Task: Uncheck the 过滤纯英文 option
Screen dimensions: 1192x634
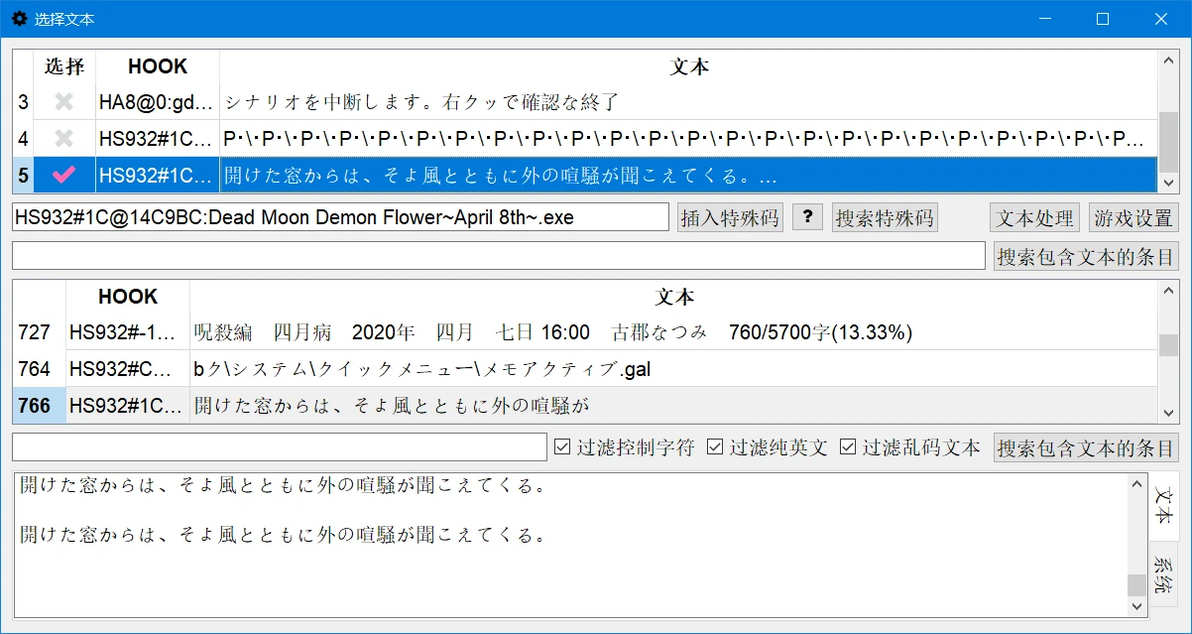Action: click(715, 447)
